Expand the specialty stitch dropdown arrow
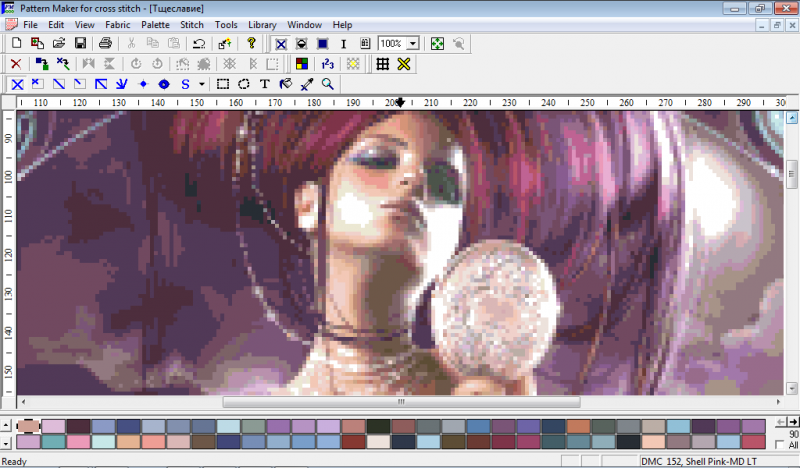800x468 pixels. pyautogui.click(x=202, y=84)
